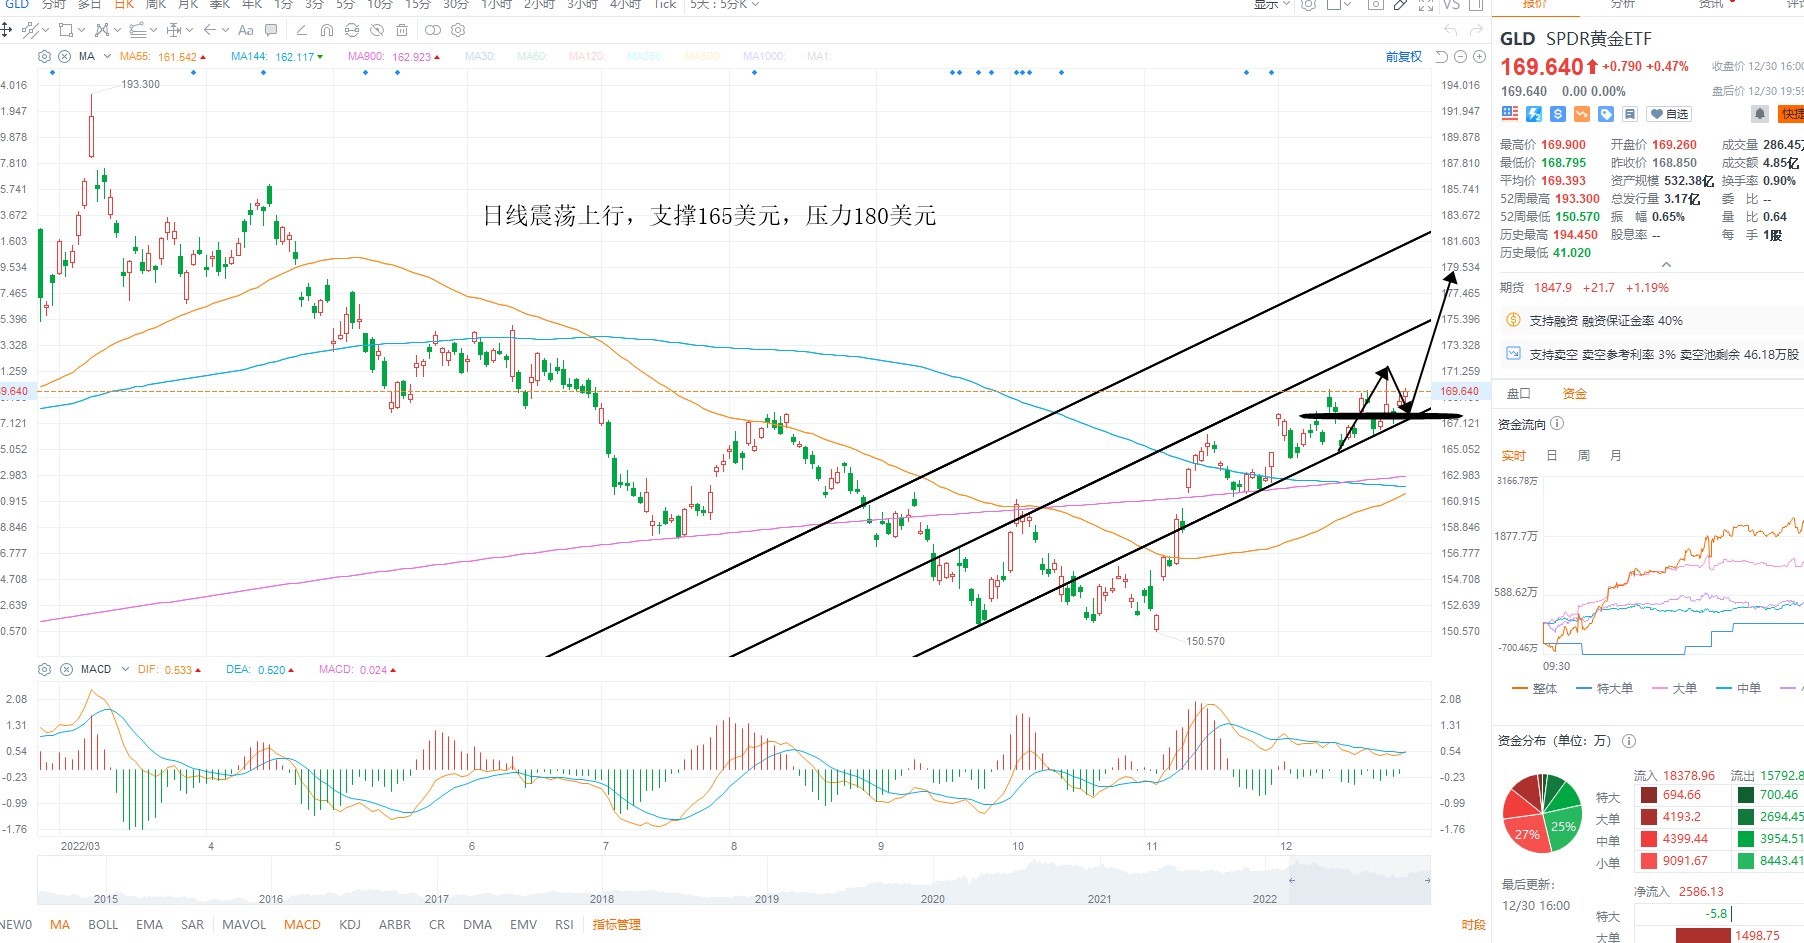Expand the pattern tools dropdown
The height and width of the screenshot is (943, 1804).
tap(118, 30)
